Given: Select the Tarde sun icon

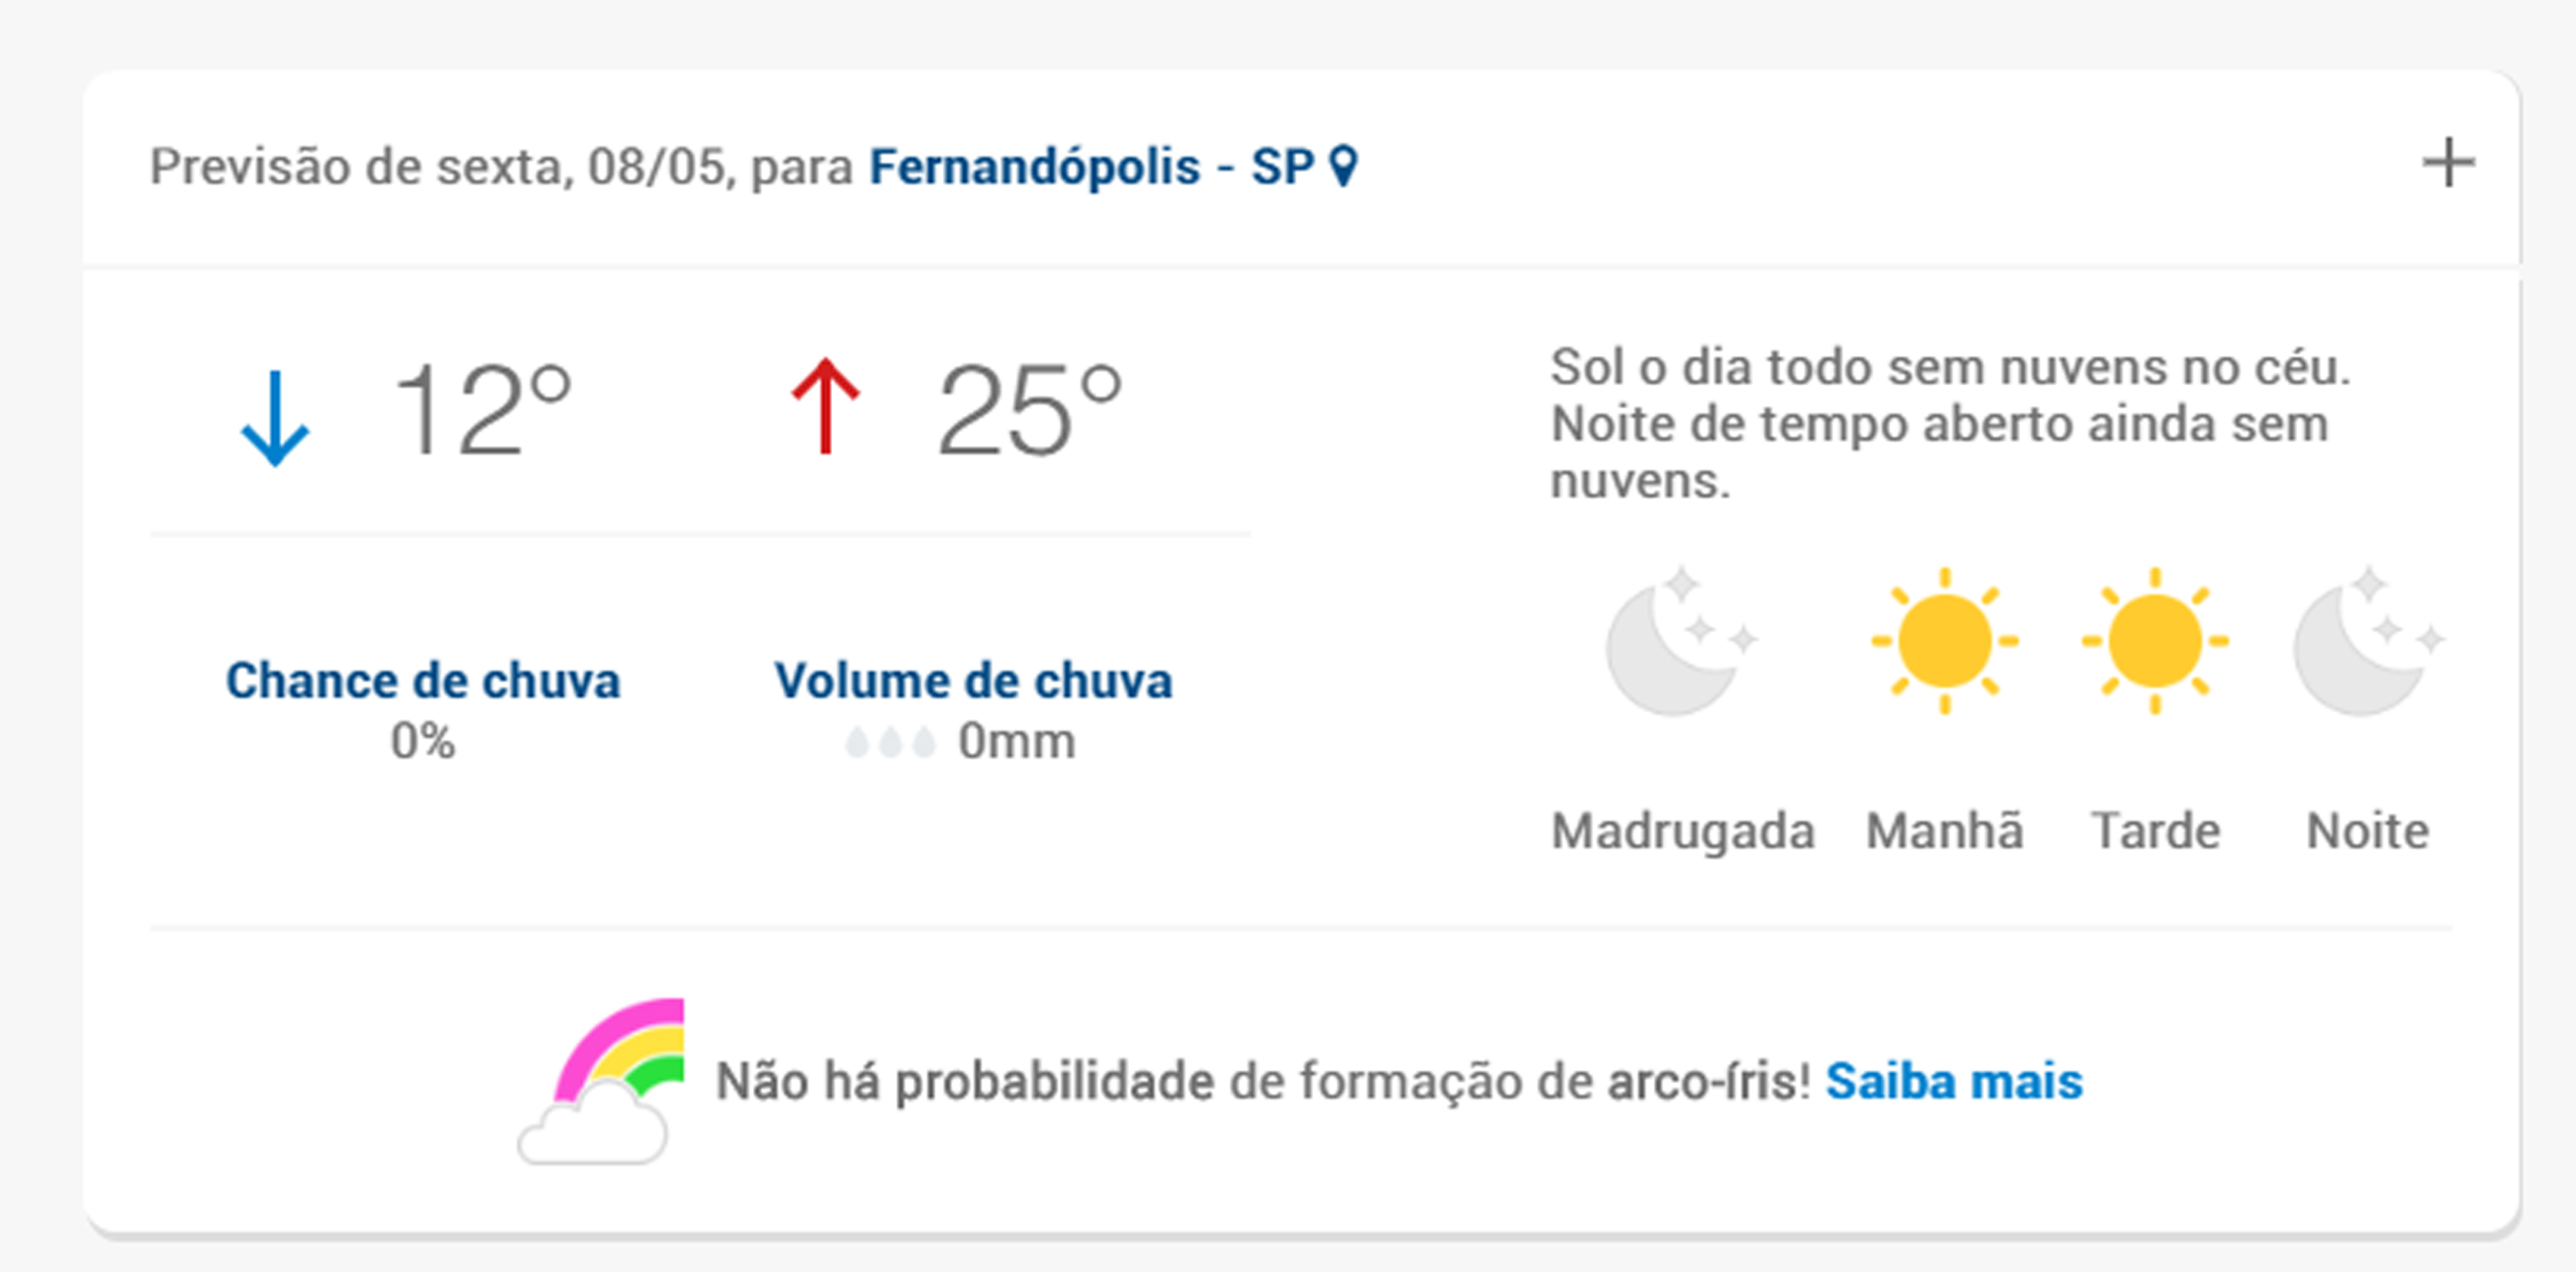Looking at the screenshot, I should pyautogui.click(x=2155, y=641).
